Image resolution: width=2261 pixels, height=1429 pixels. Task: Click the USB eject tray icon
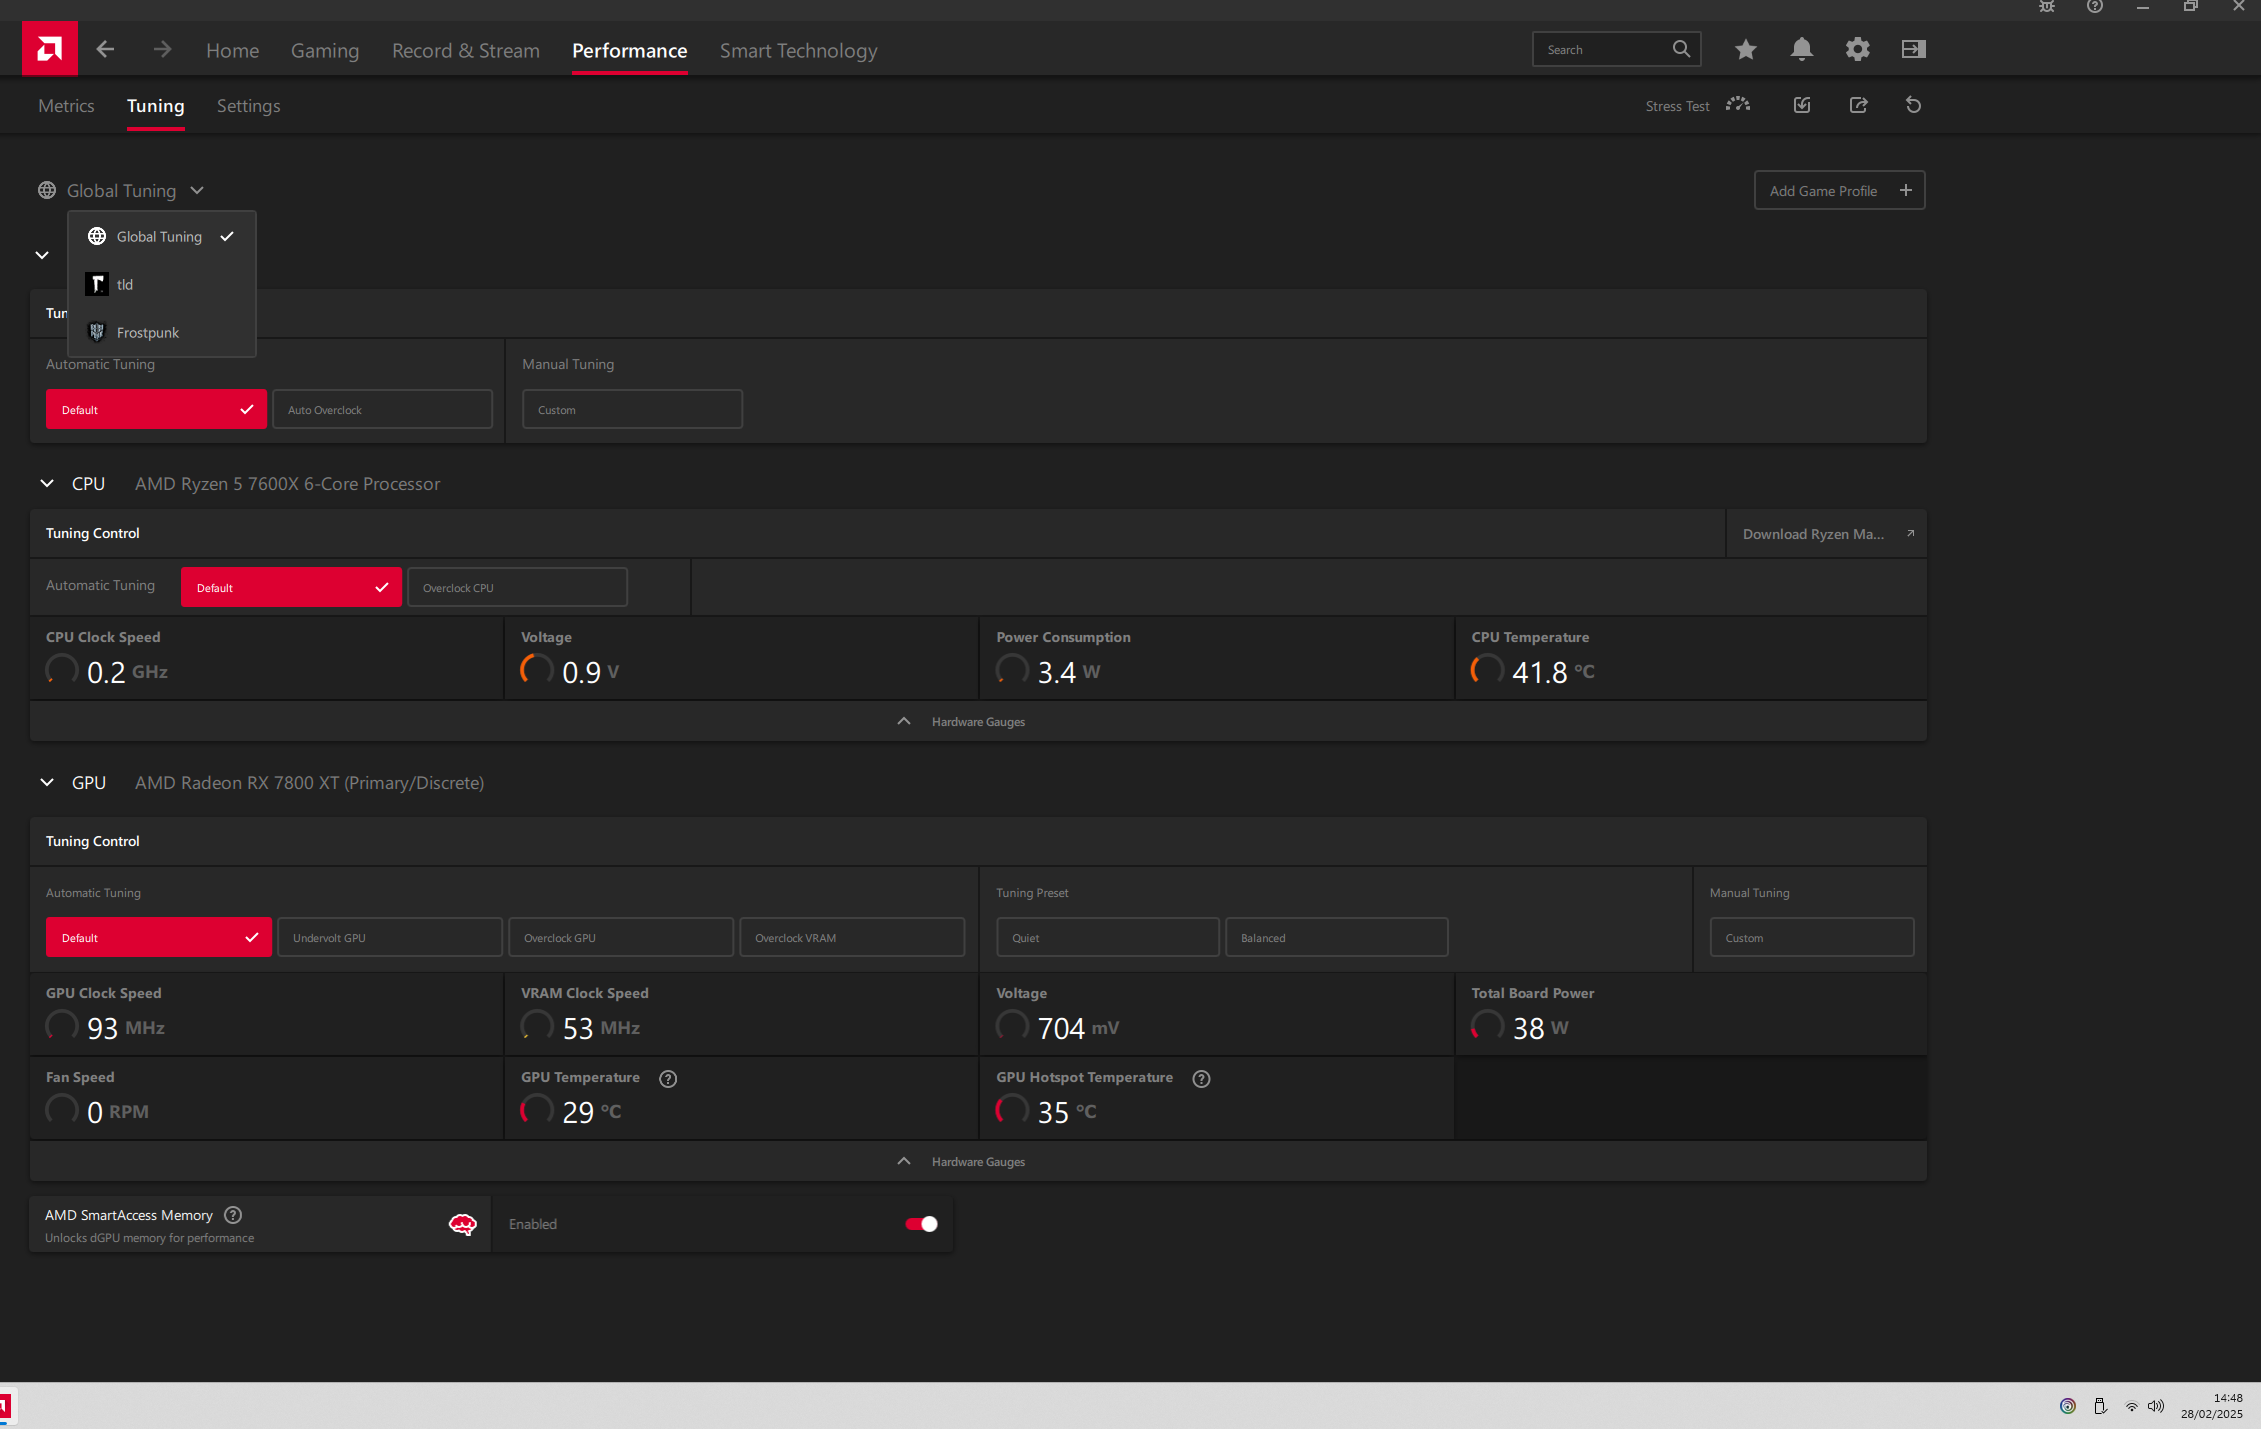coord(2100,1406)
